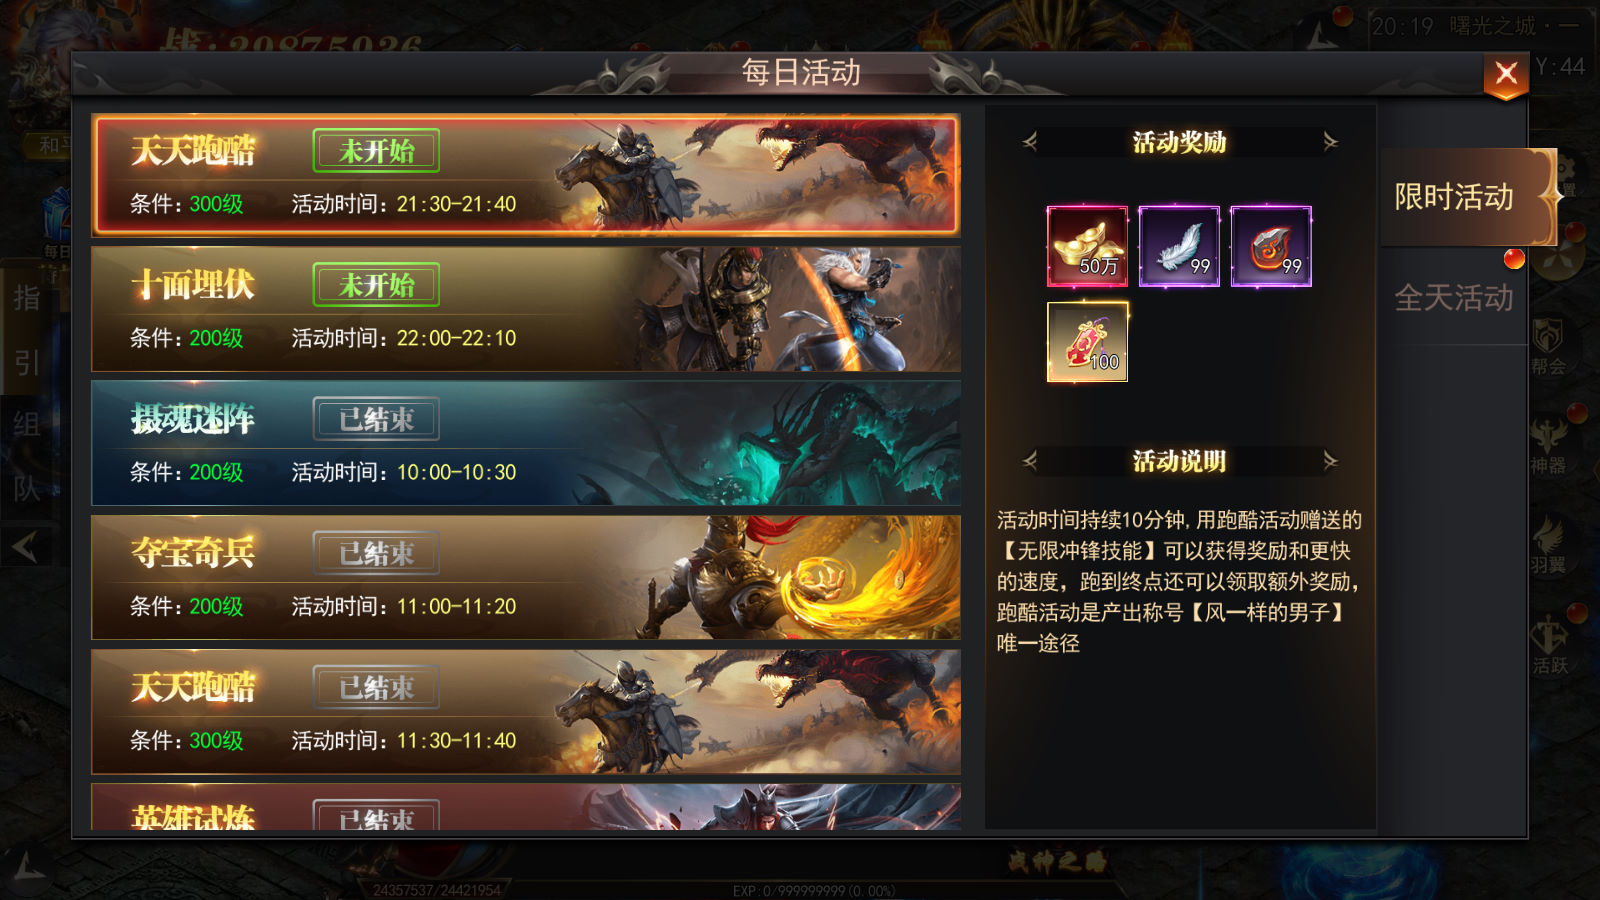1600x900 pixels.
Task: Expand the left side panel arrow
Action: tap(25, 546)
